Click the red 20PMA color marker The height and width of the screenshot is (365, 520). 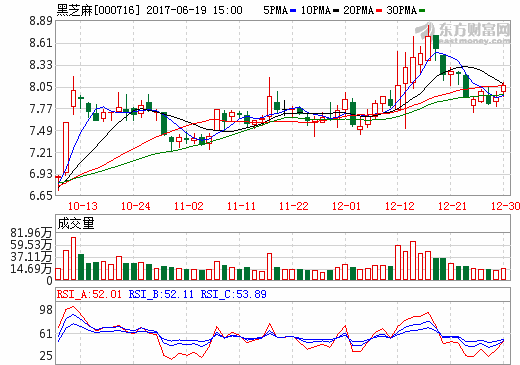click(379, 11)
